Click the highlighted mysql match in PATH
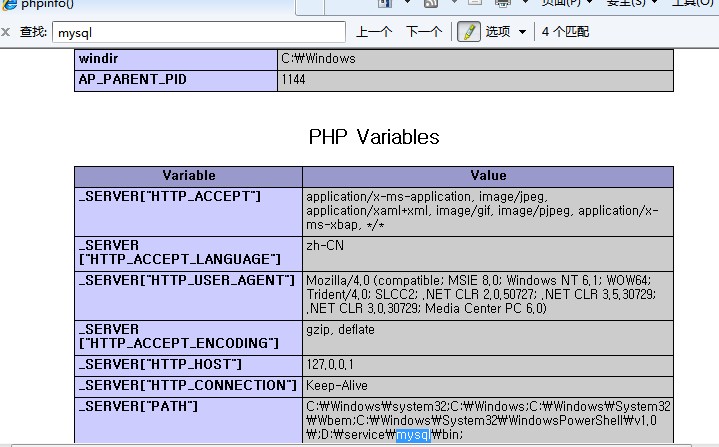Image resolution: width=719 pixels, height=447 pixels. click(x=412, y=436)
